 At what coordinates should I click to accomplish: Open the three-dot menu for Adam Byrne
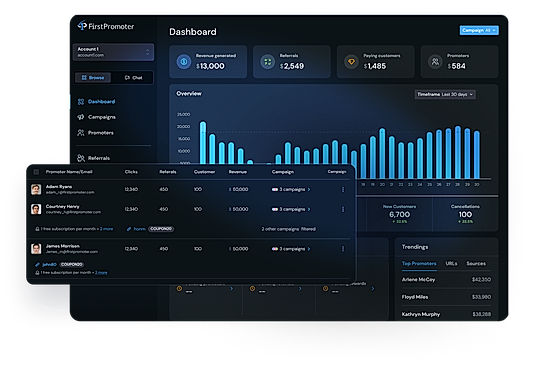tap(343, 189)
